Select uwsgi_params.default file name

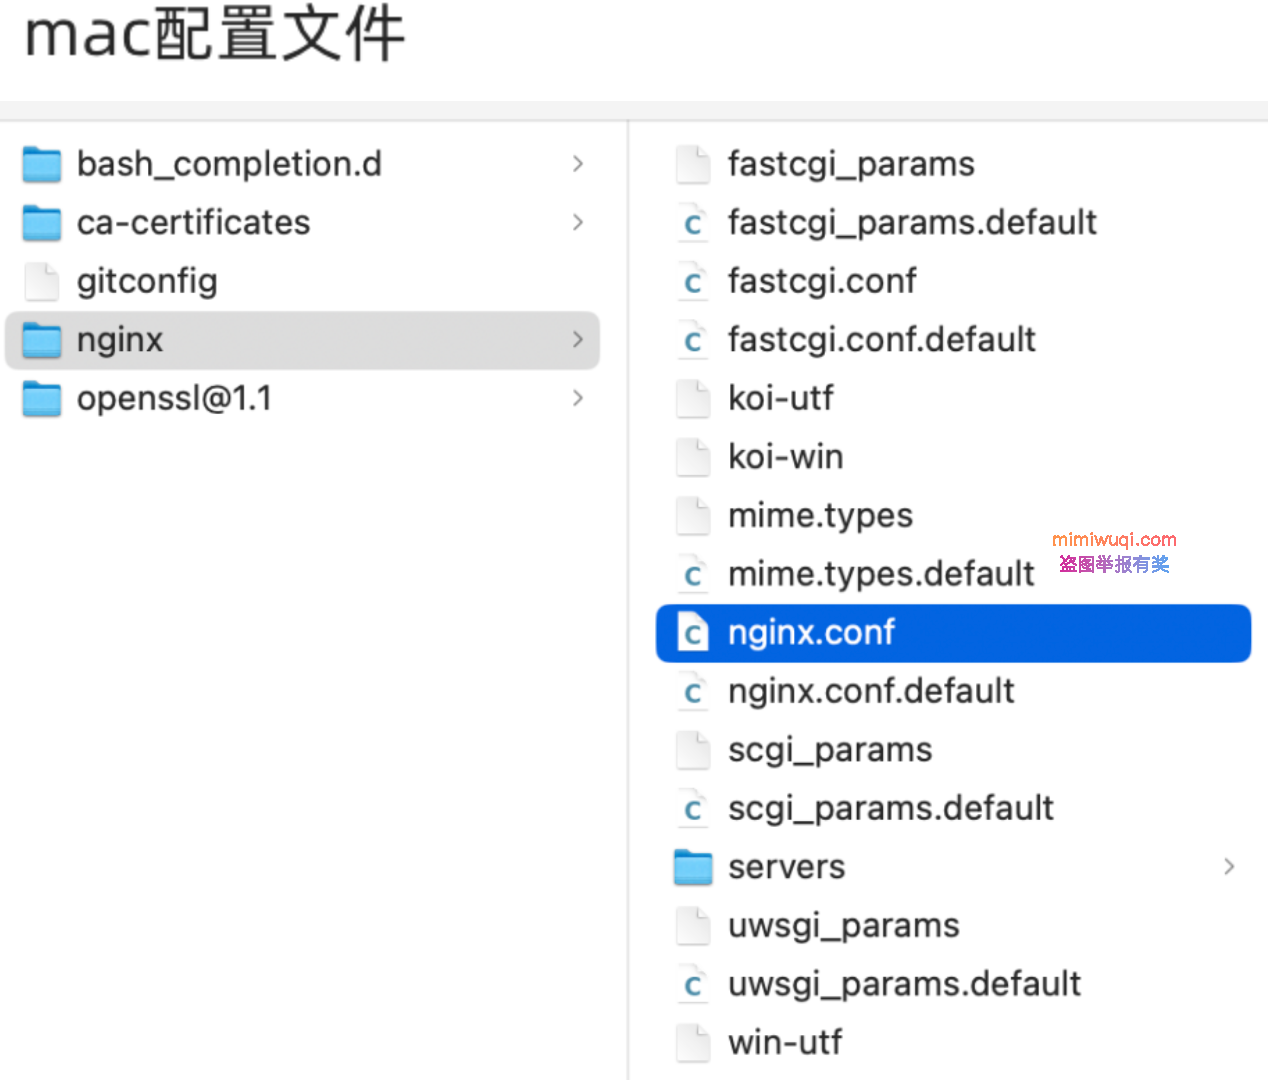click(x=905, y=985)
